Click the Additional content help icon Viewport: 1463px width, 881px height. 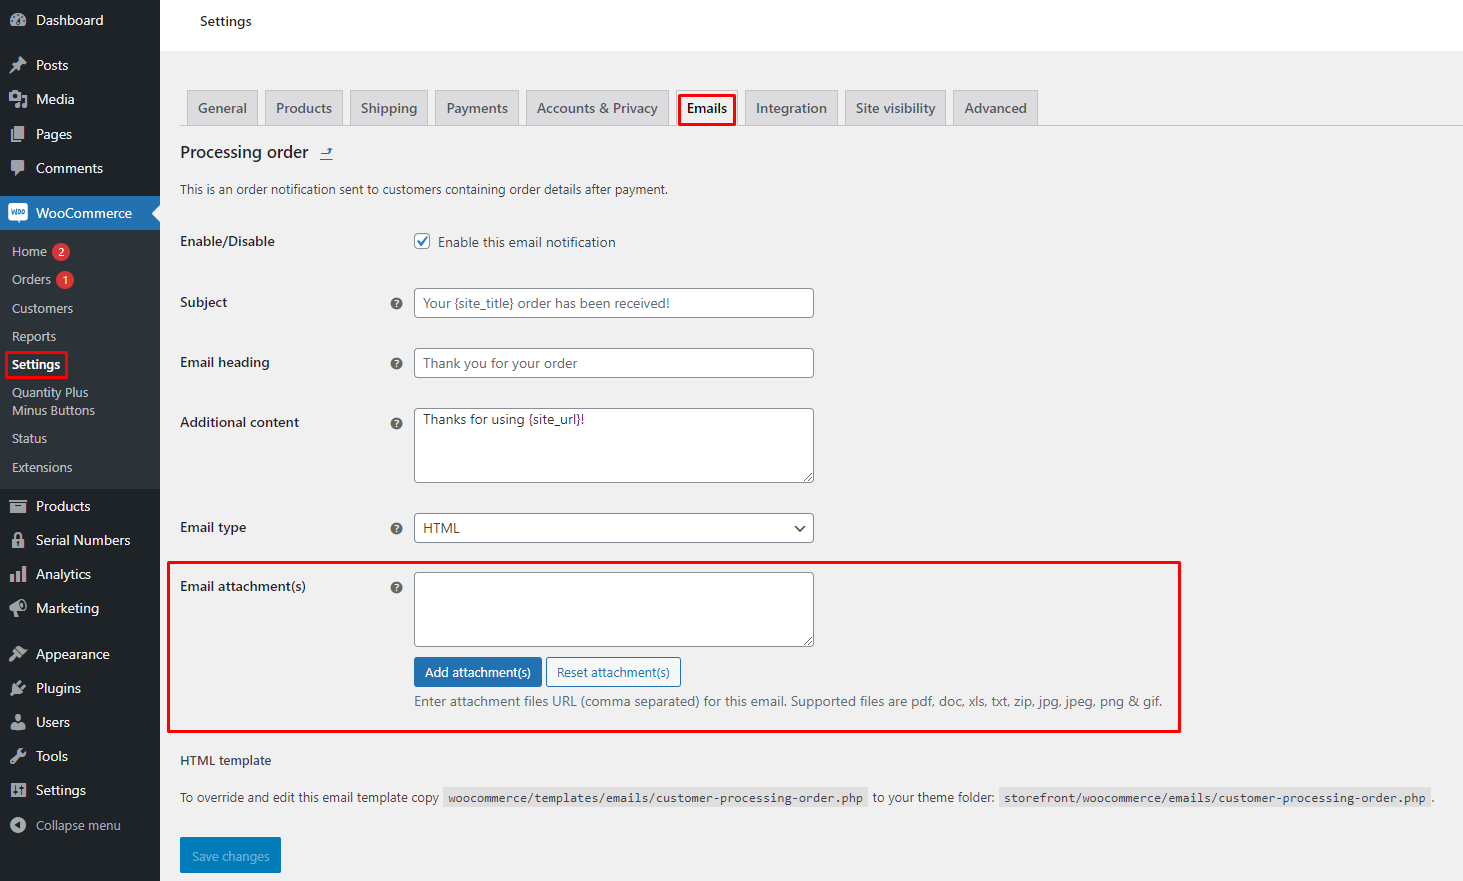[x=396, y=423]
